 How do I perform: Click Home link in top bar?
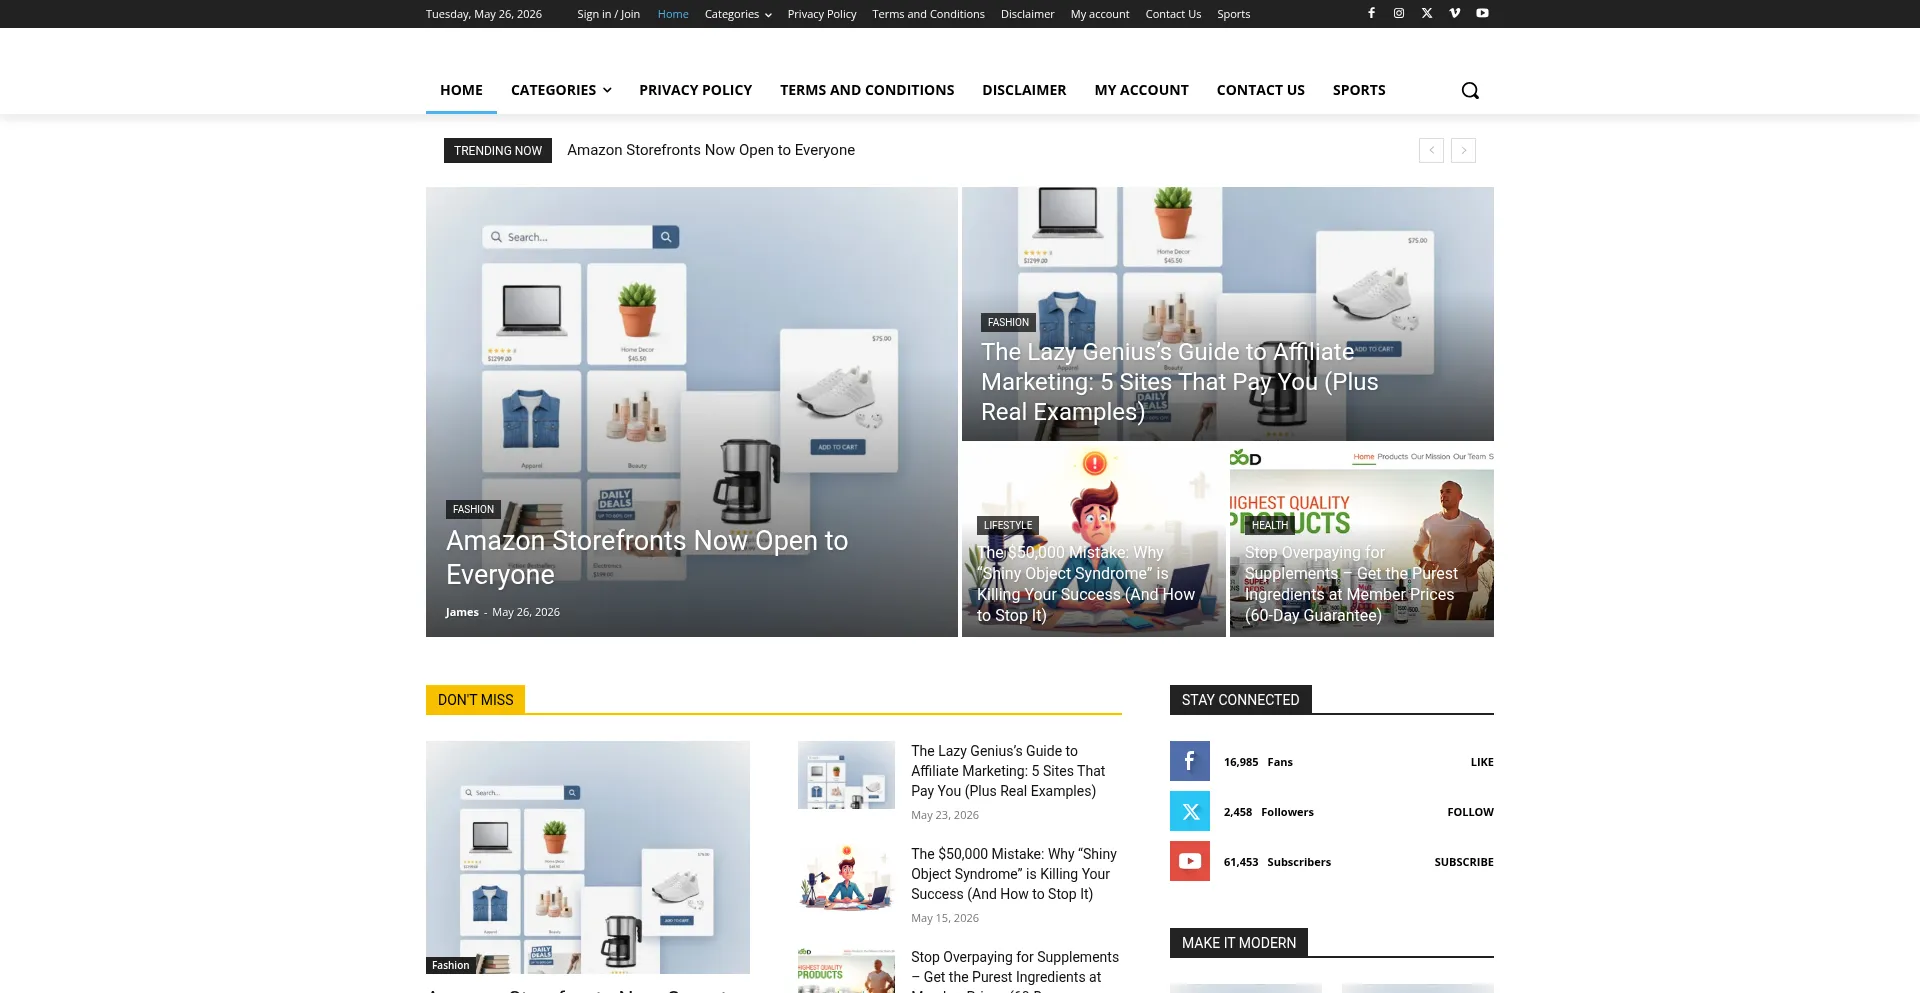673,14
